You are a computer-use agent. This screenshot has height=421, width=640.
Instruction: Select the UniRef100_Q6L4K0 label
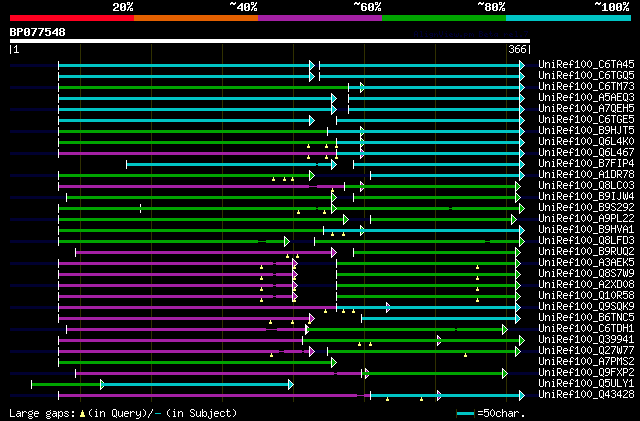pyautogui.click(x=586, y=142)
